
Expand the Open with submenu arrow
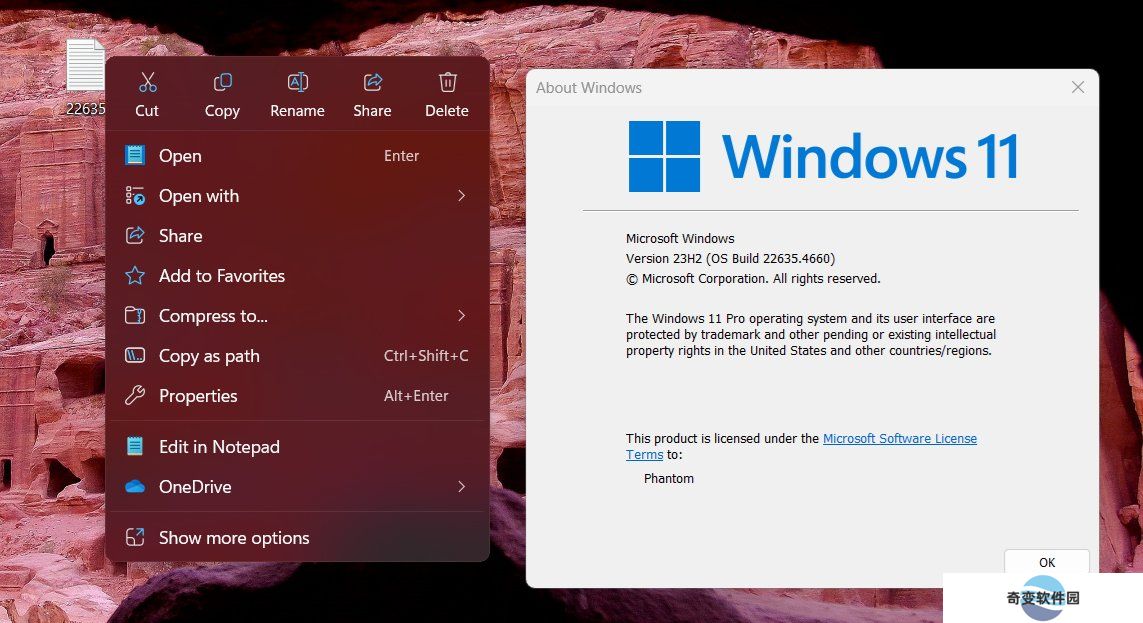(461, 195)
